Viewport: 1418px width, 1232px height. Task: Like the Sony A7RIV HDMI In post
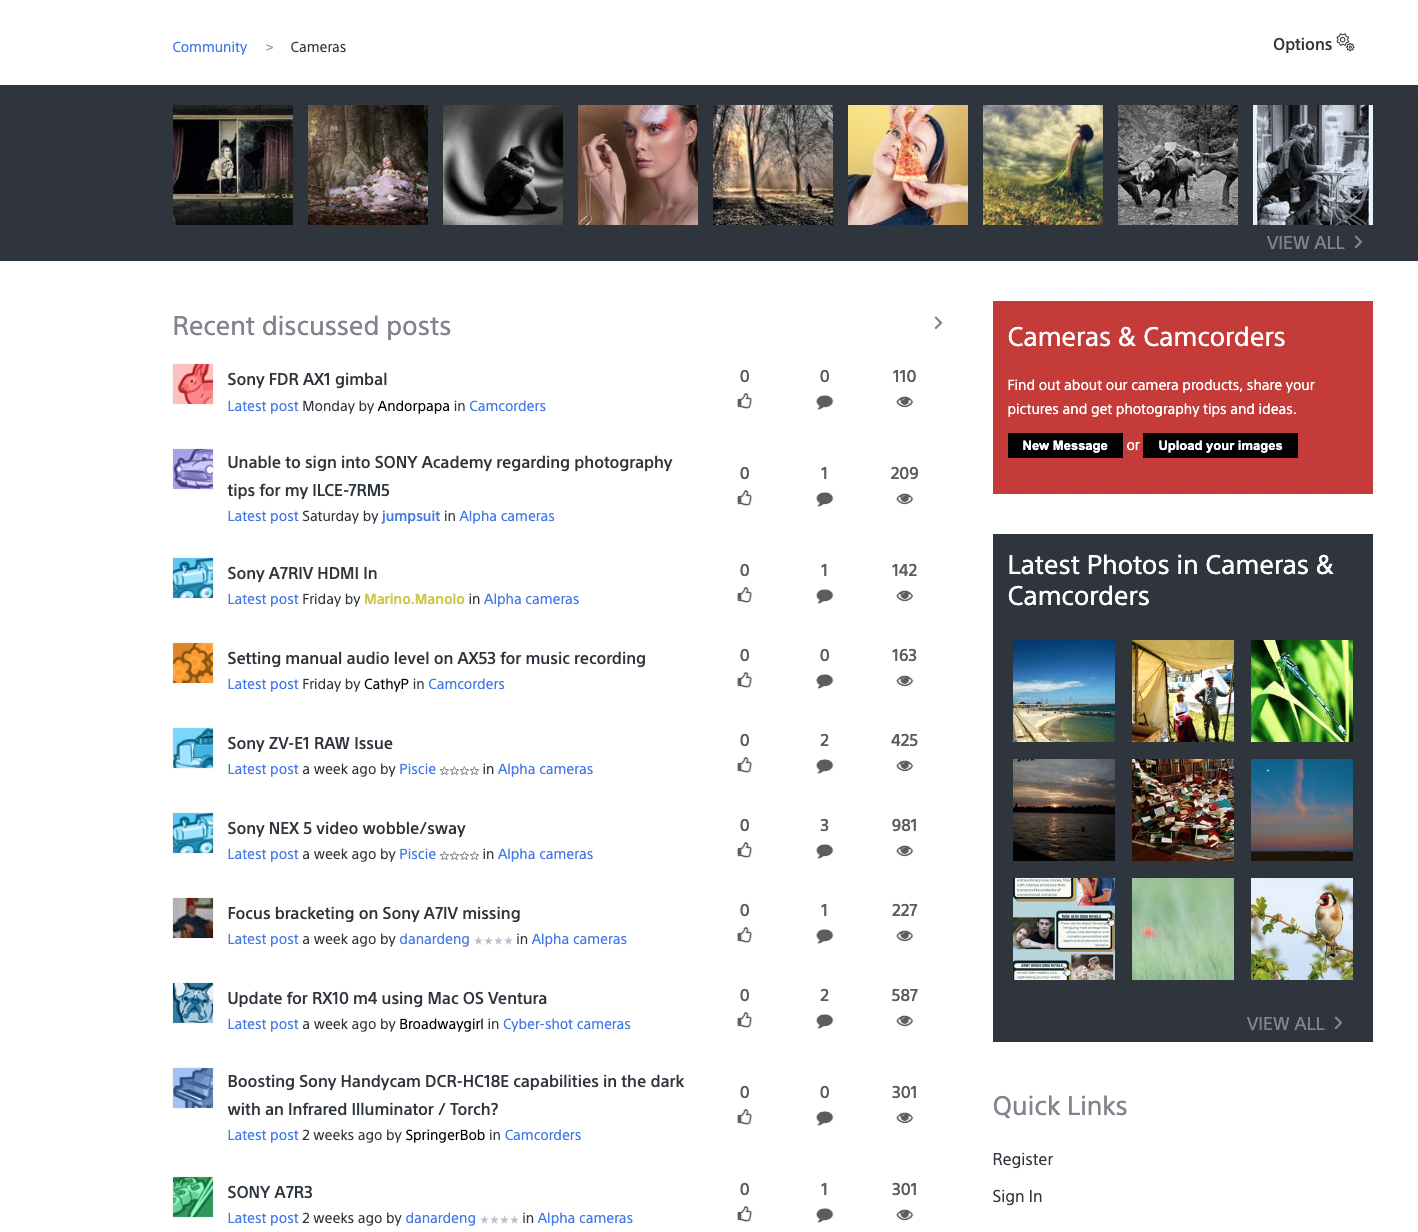click(x=745, y=595)
